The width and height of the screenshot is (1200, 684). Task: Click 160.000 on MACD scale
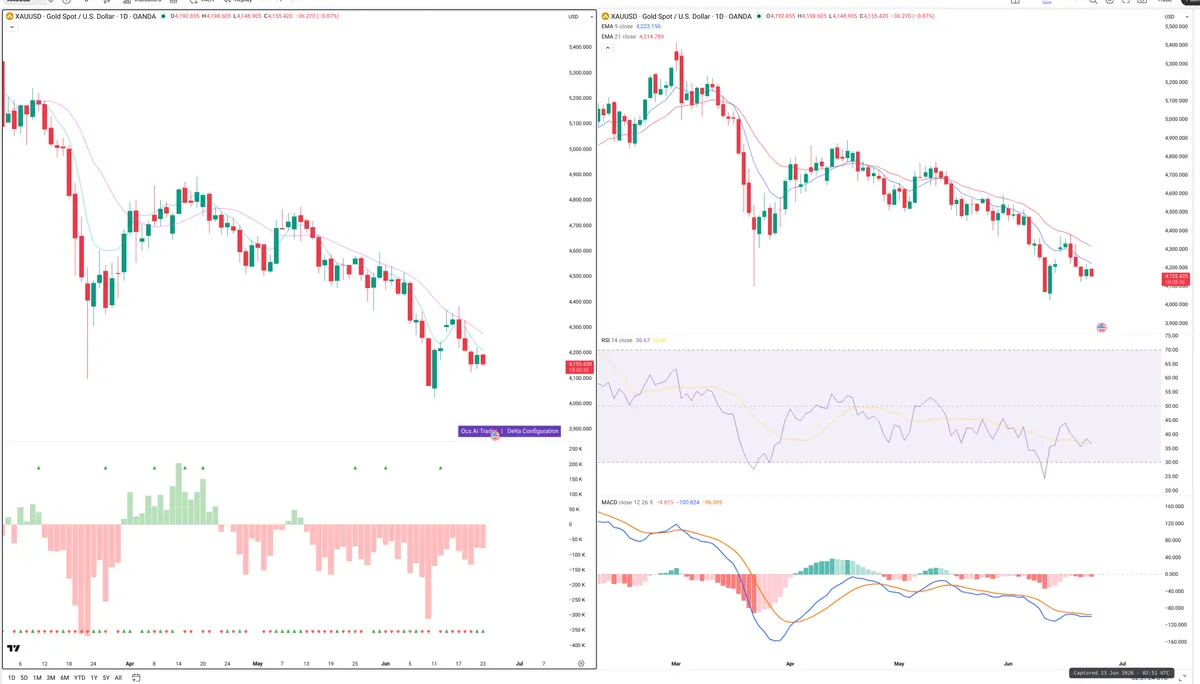pyautogui.click(x=1174, y=506)
